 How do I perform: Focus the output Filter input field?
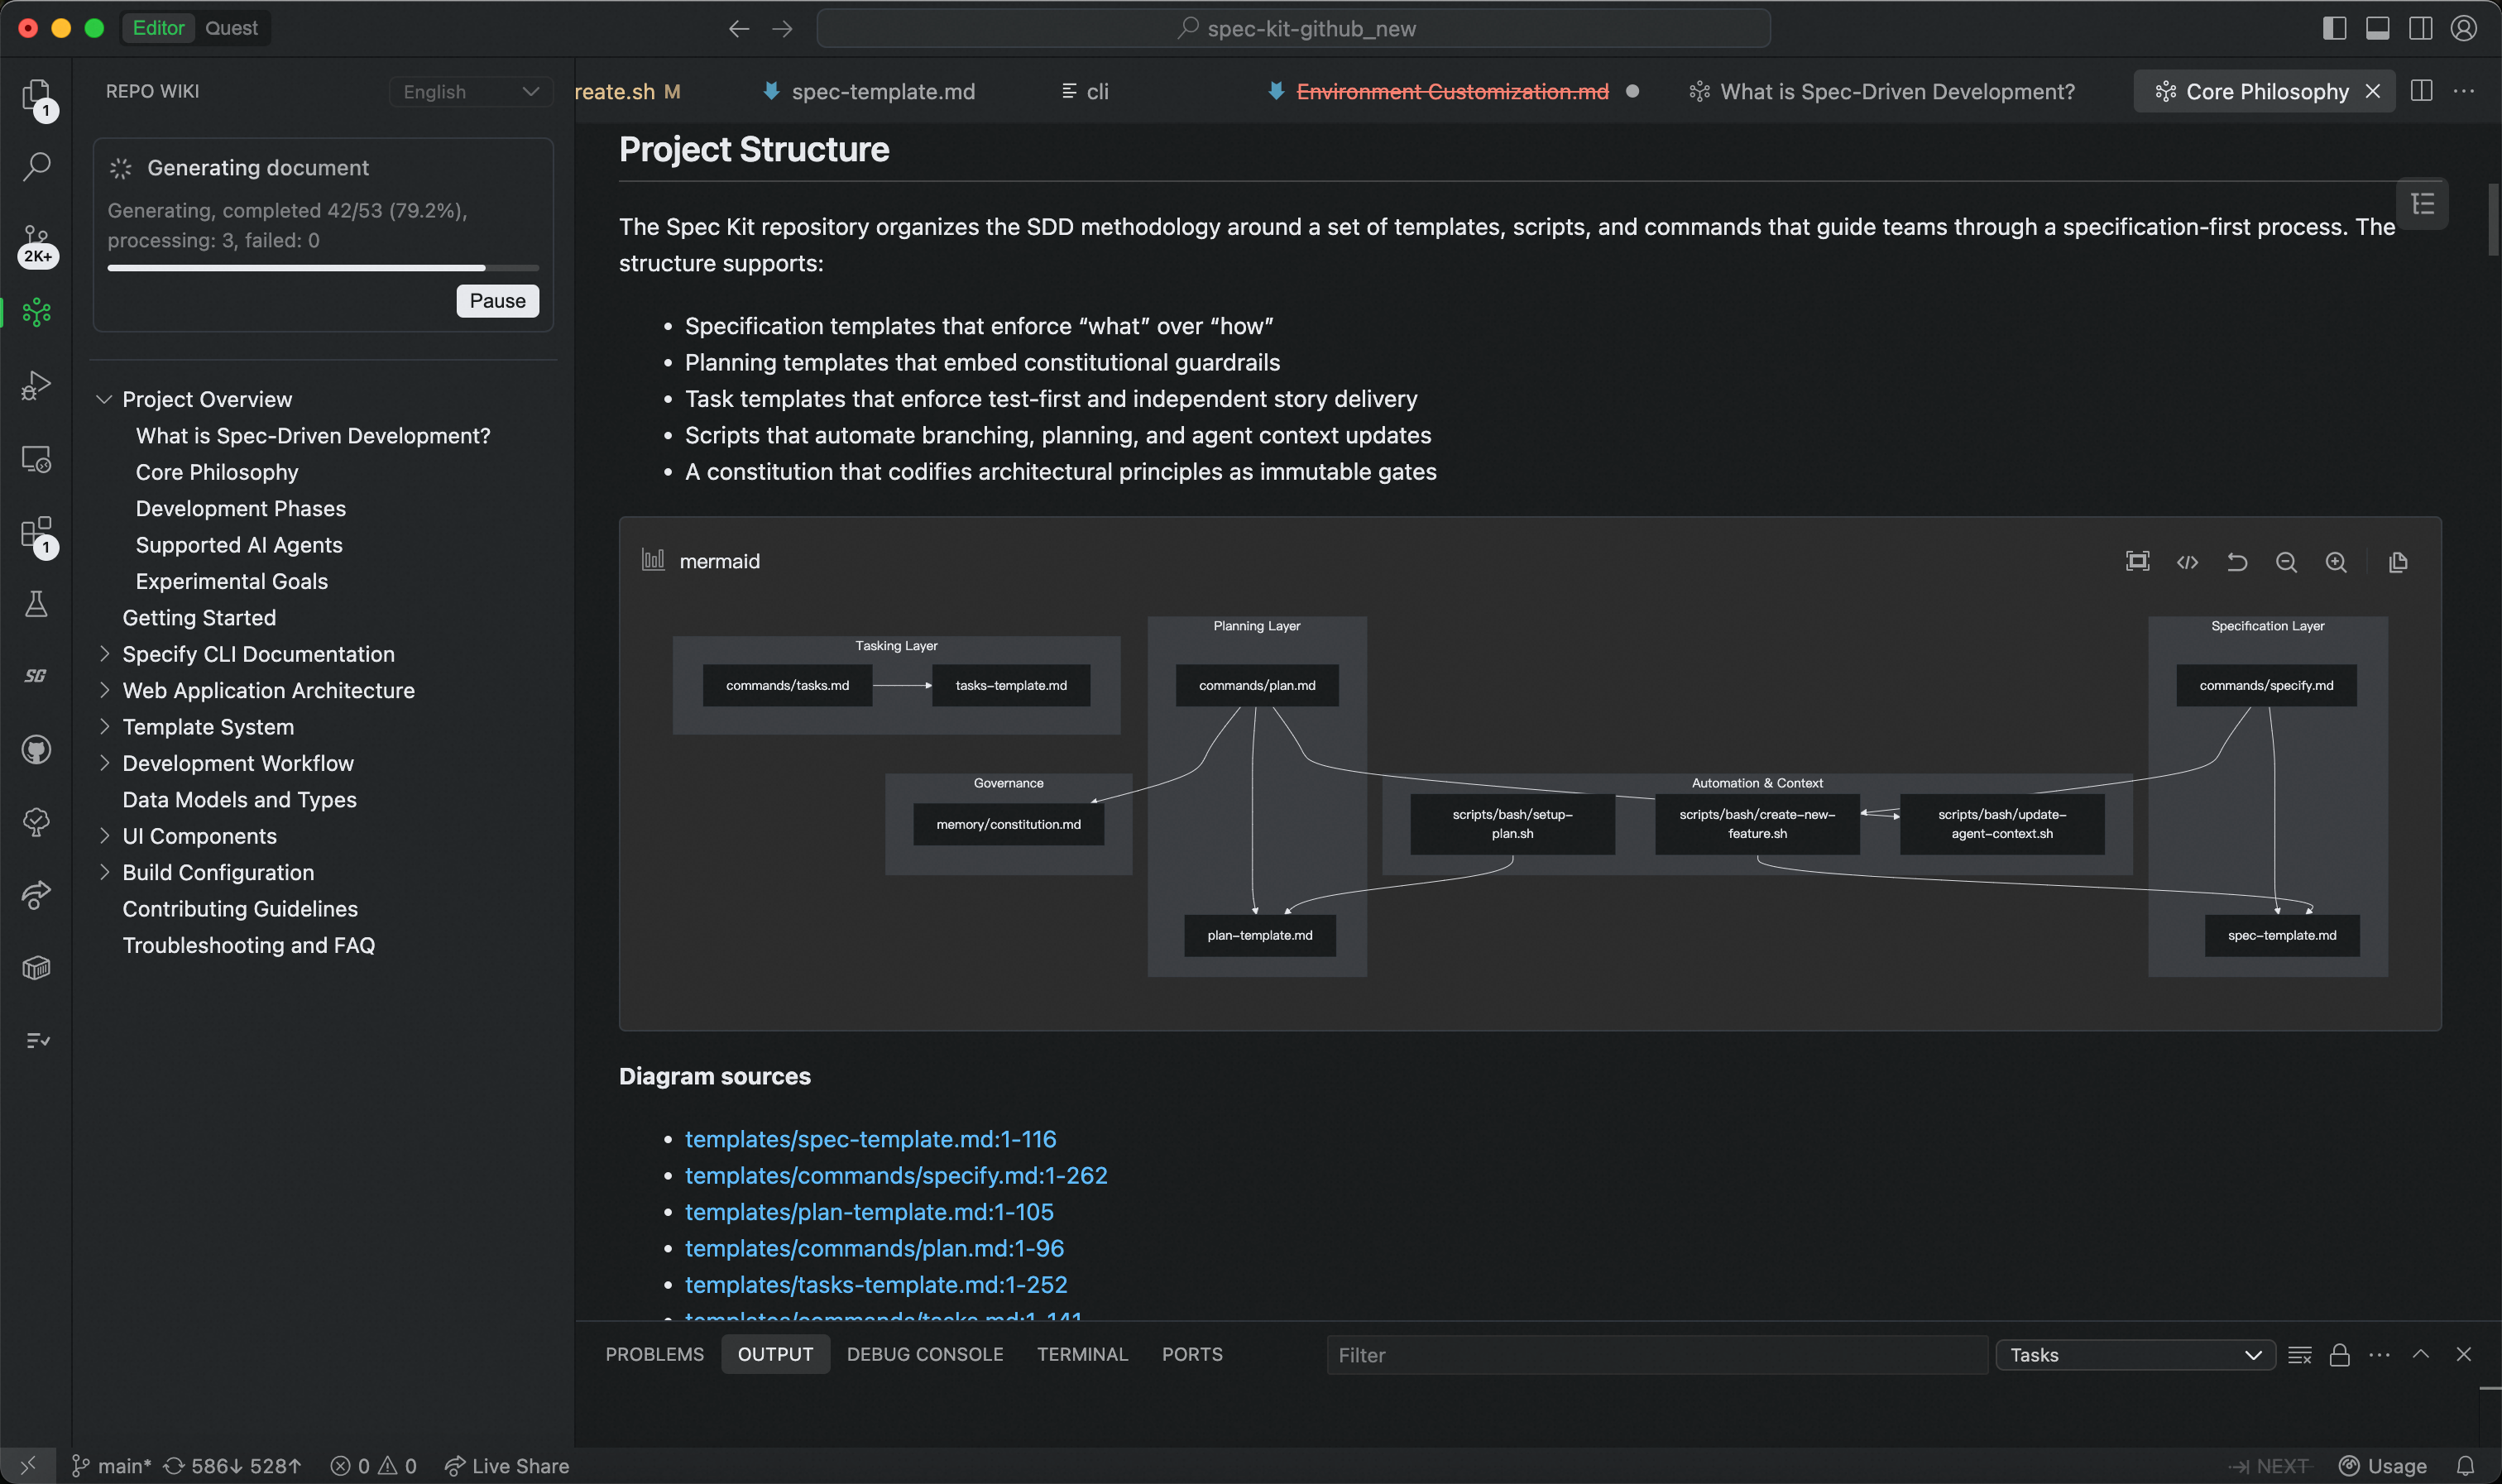pos(1655,1355)
